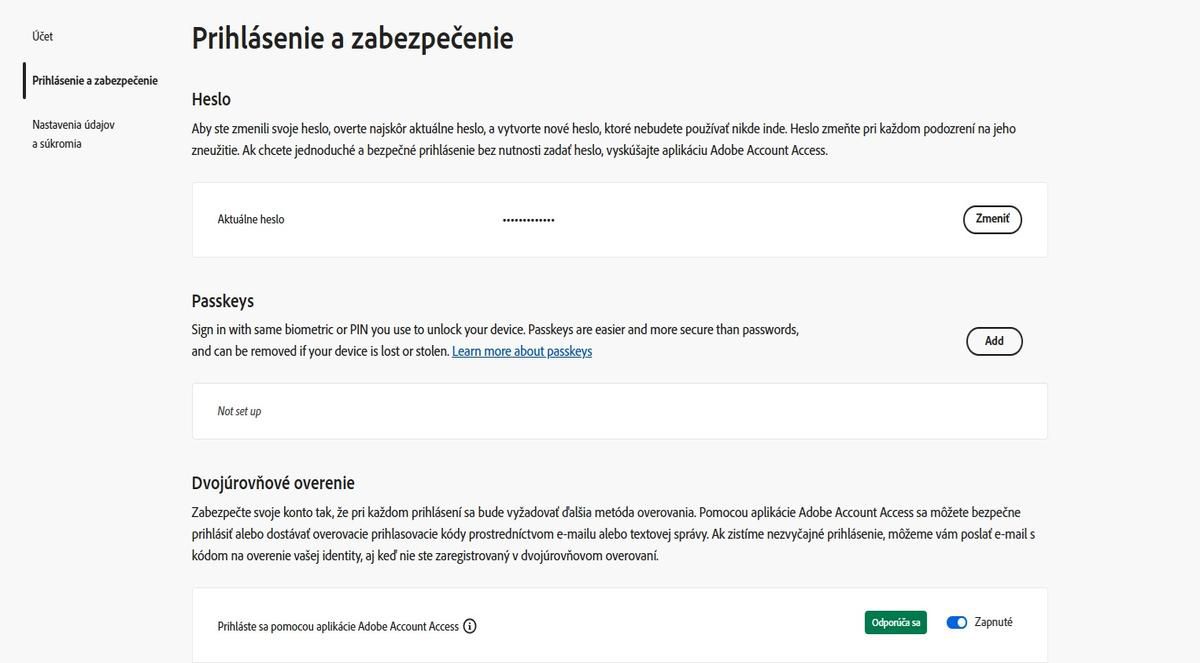
Task: Click the Aktuálne heslo label
Action: pos(251,219)
